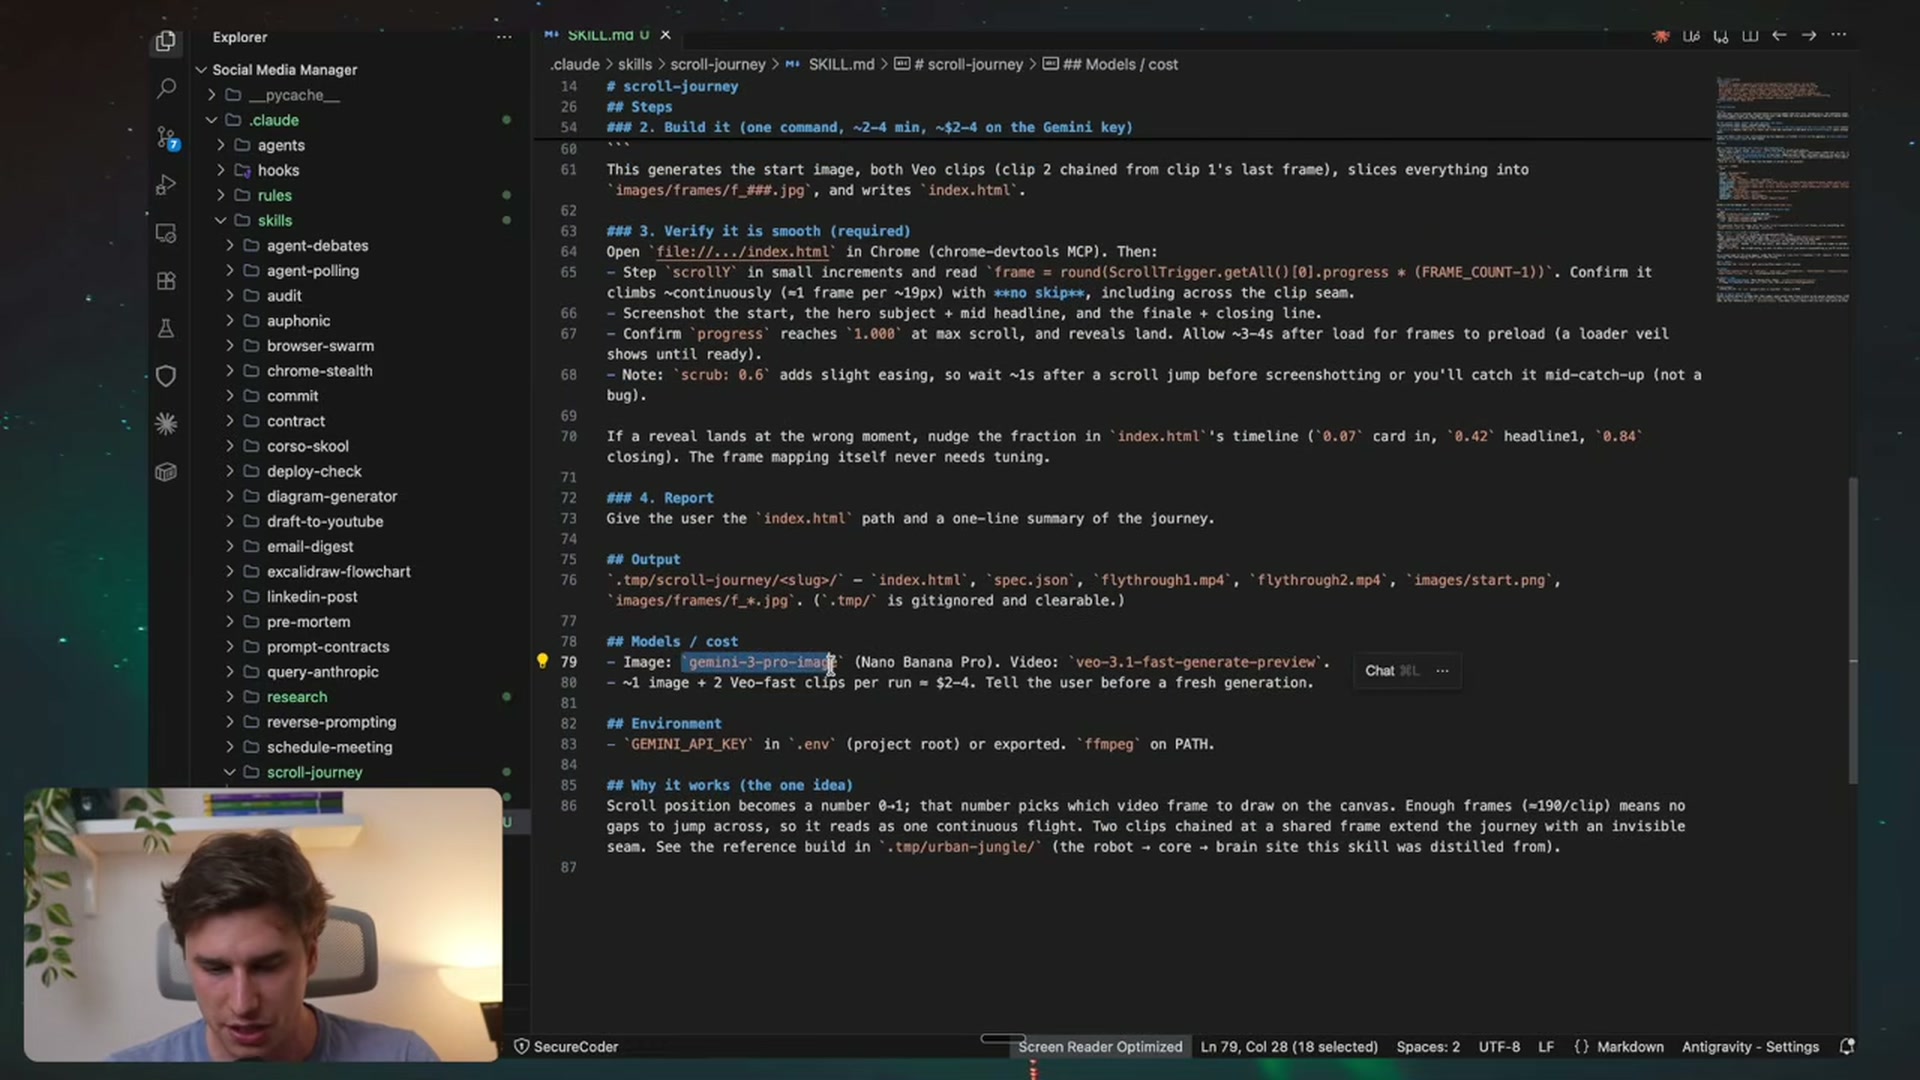Open the file://.../index.html link on line 64

(742, 252)
